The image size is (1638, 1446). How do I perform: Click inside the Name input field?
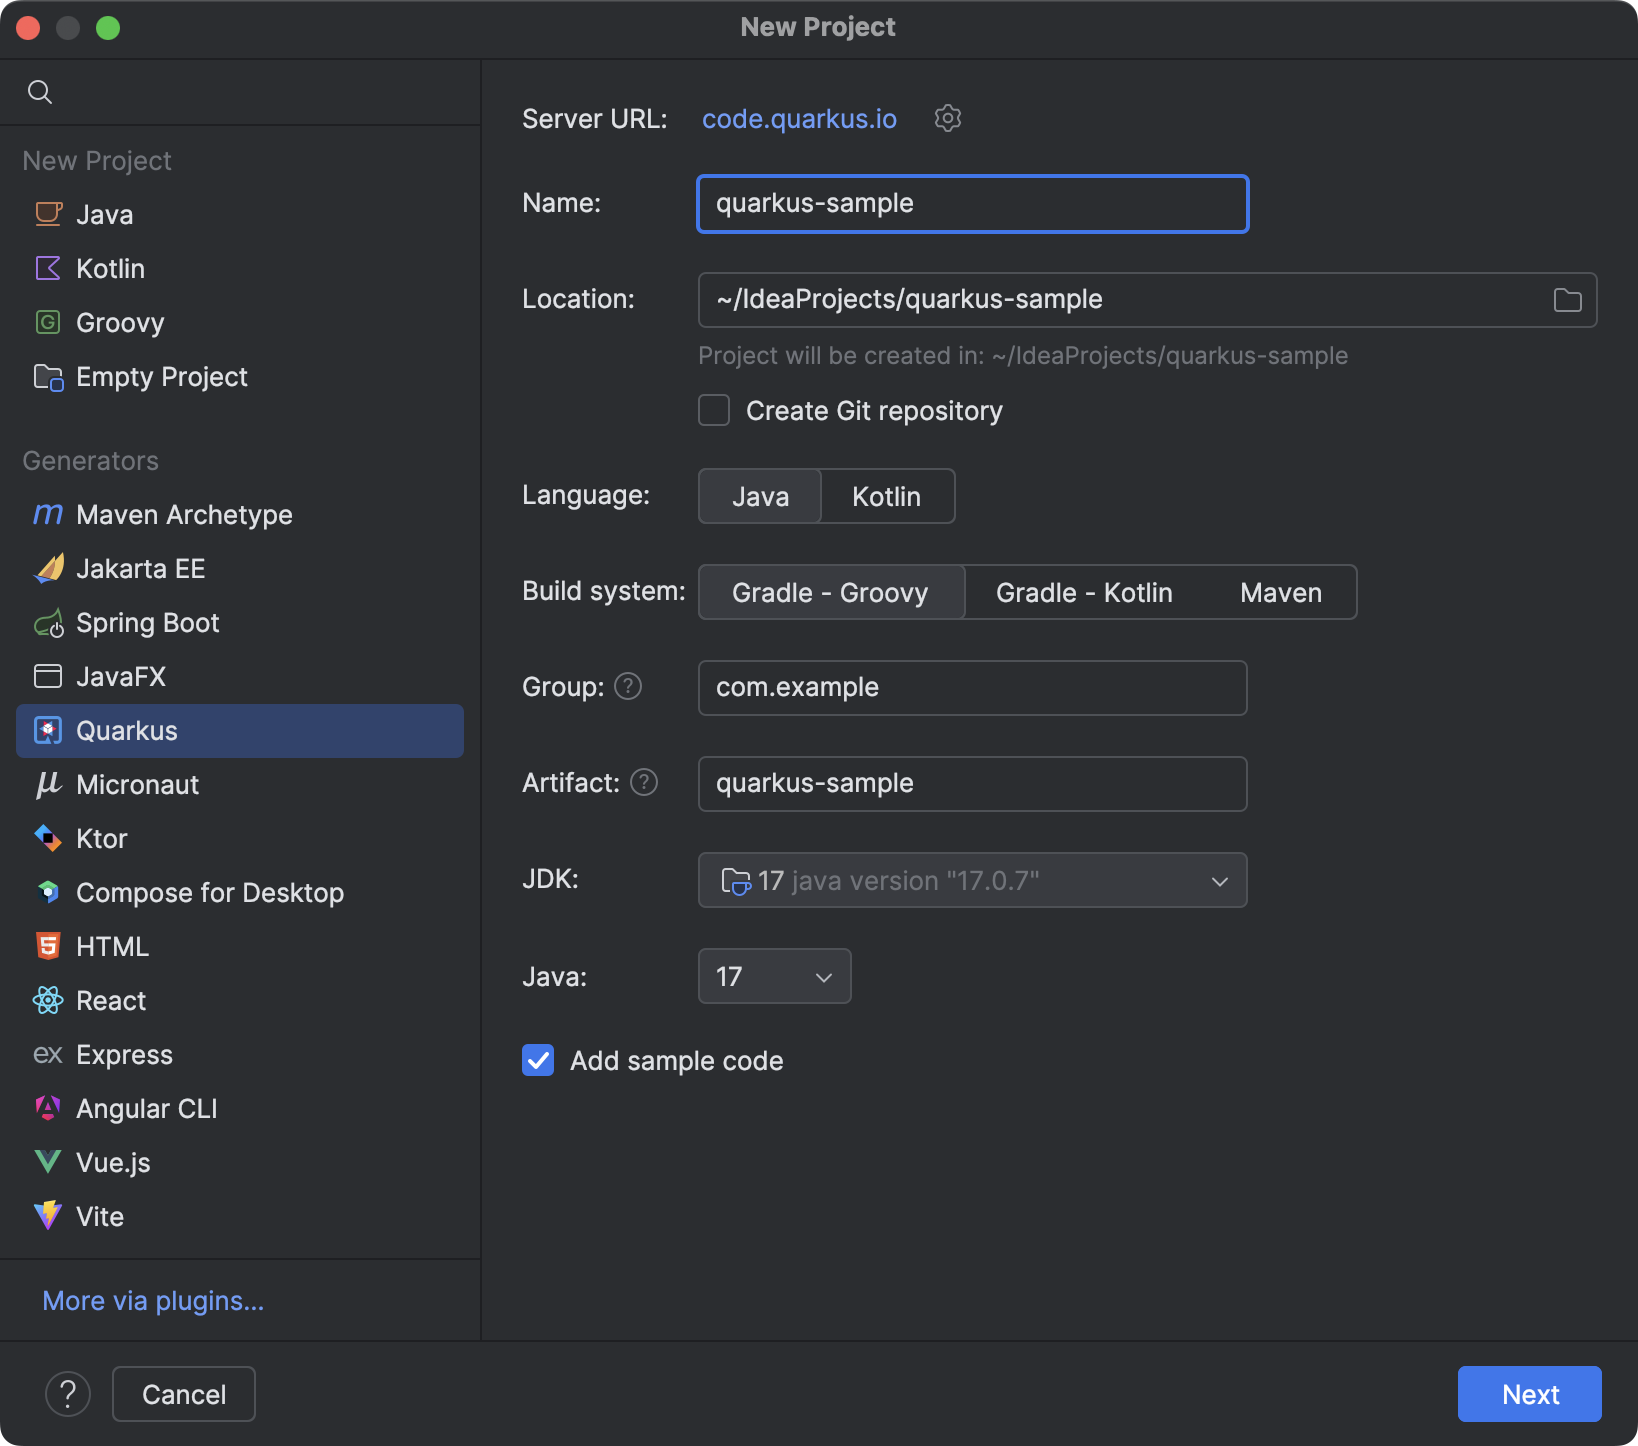pyautogui.click(x=971, y=204)
